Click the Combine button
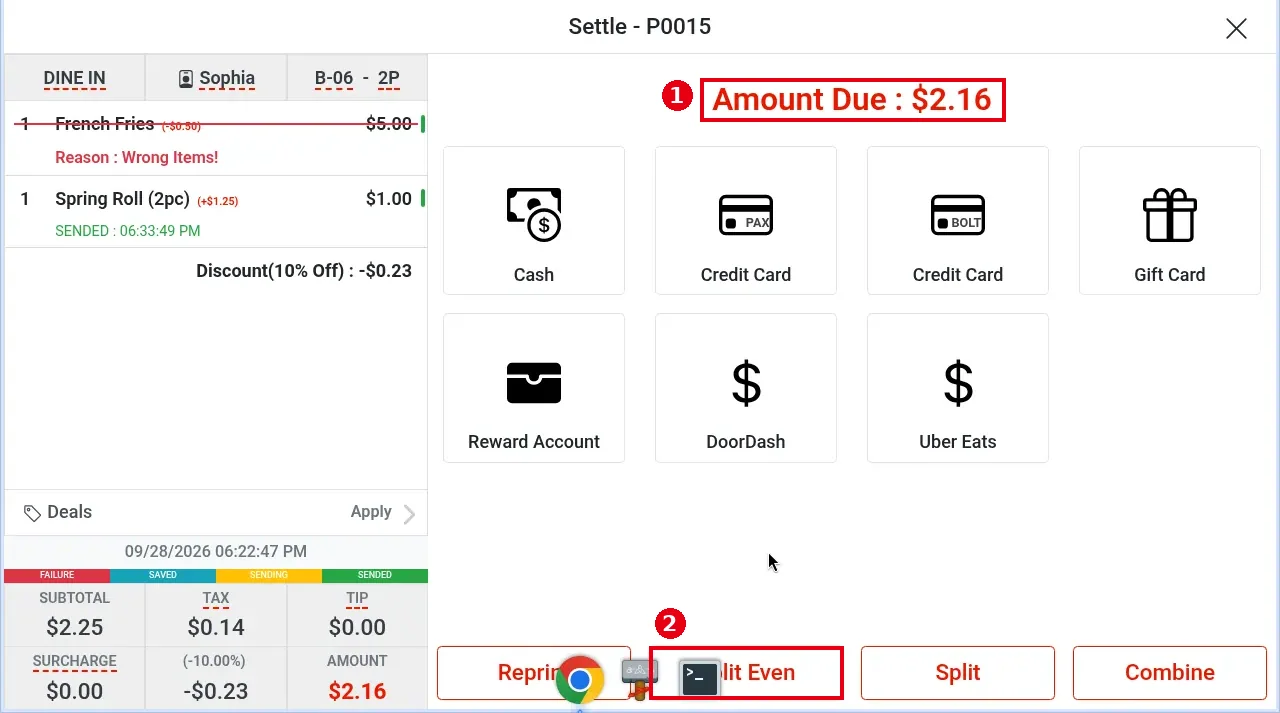Screen dimensions: 1280x713 [x=1170, y=672]
